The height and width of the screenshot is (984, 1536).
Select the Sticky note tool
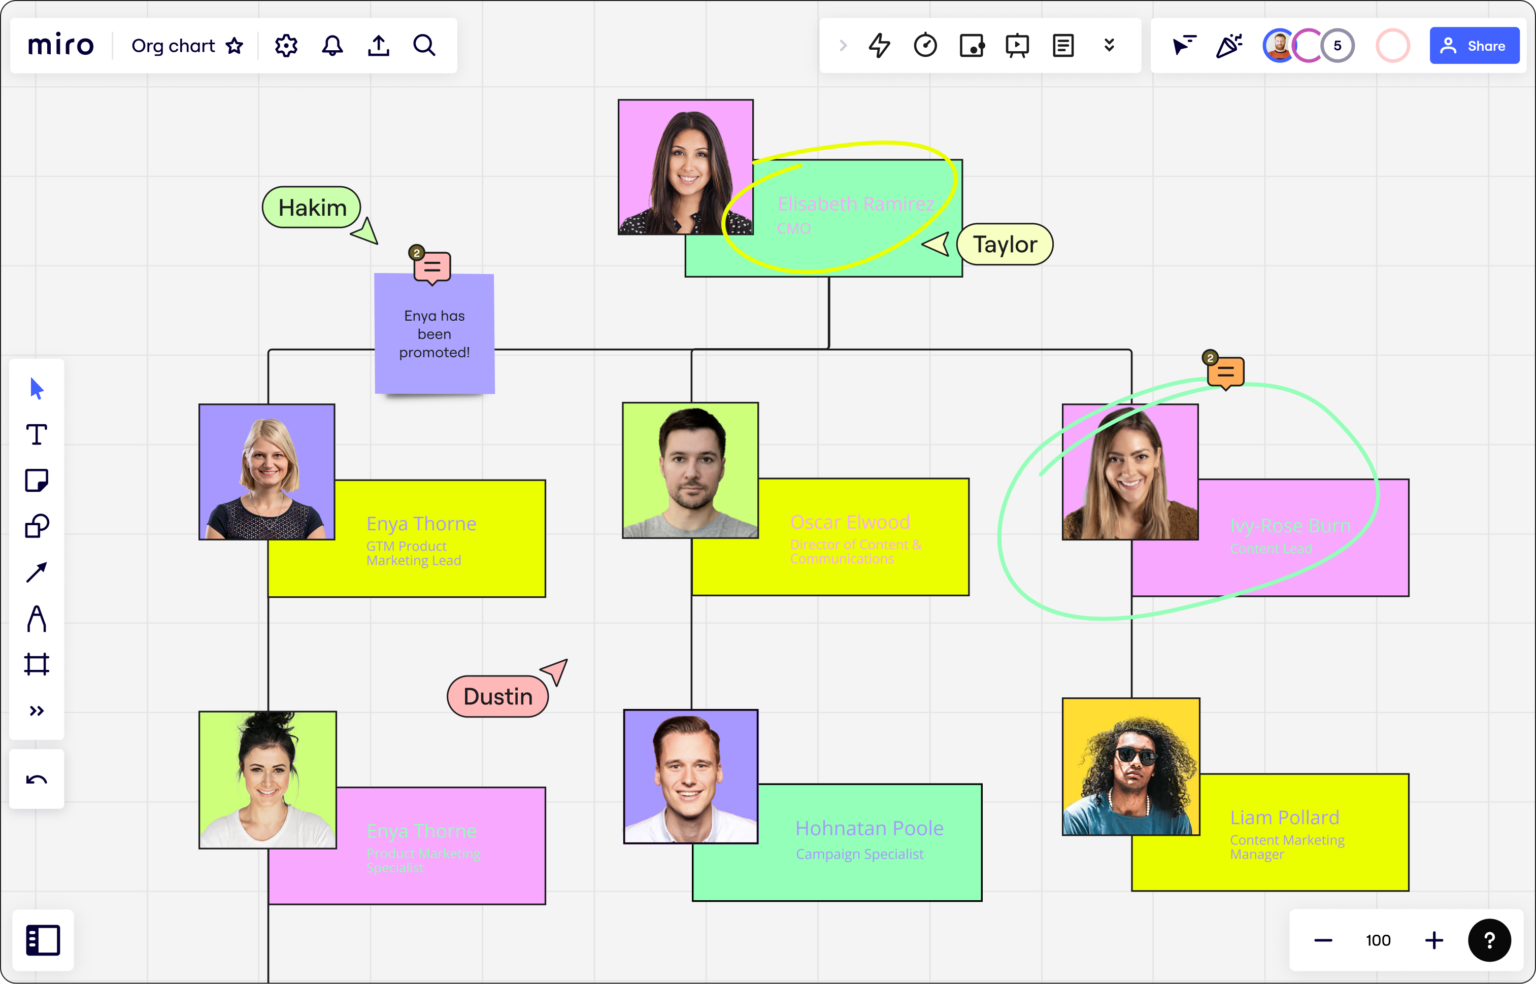(37, 480)
